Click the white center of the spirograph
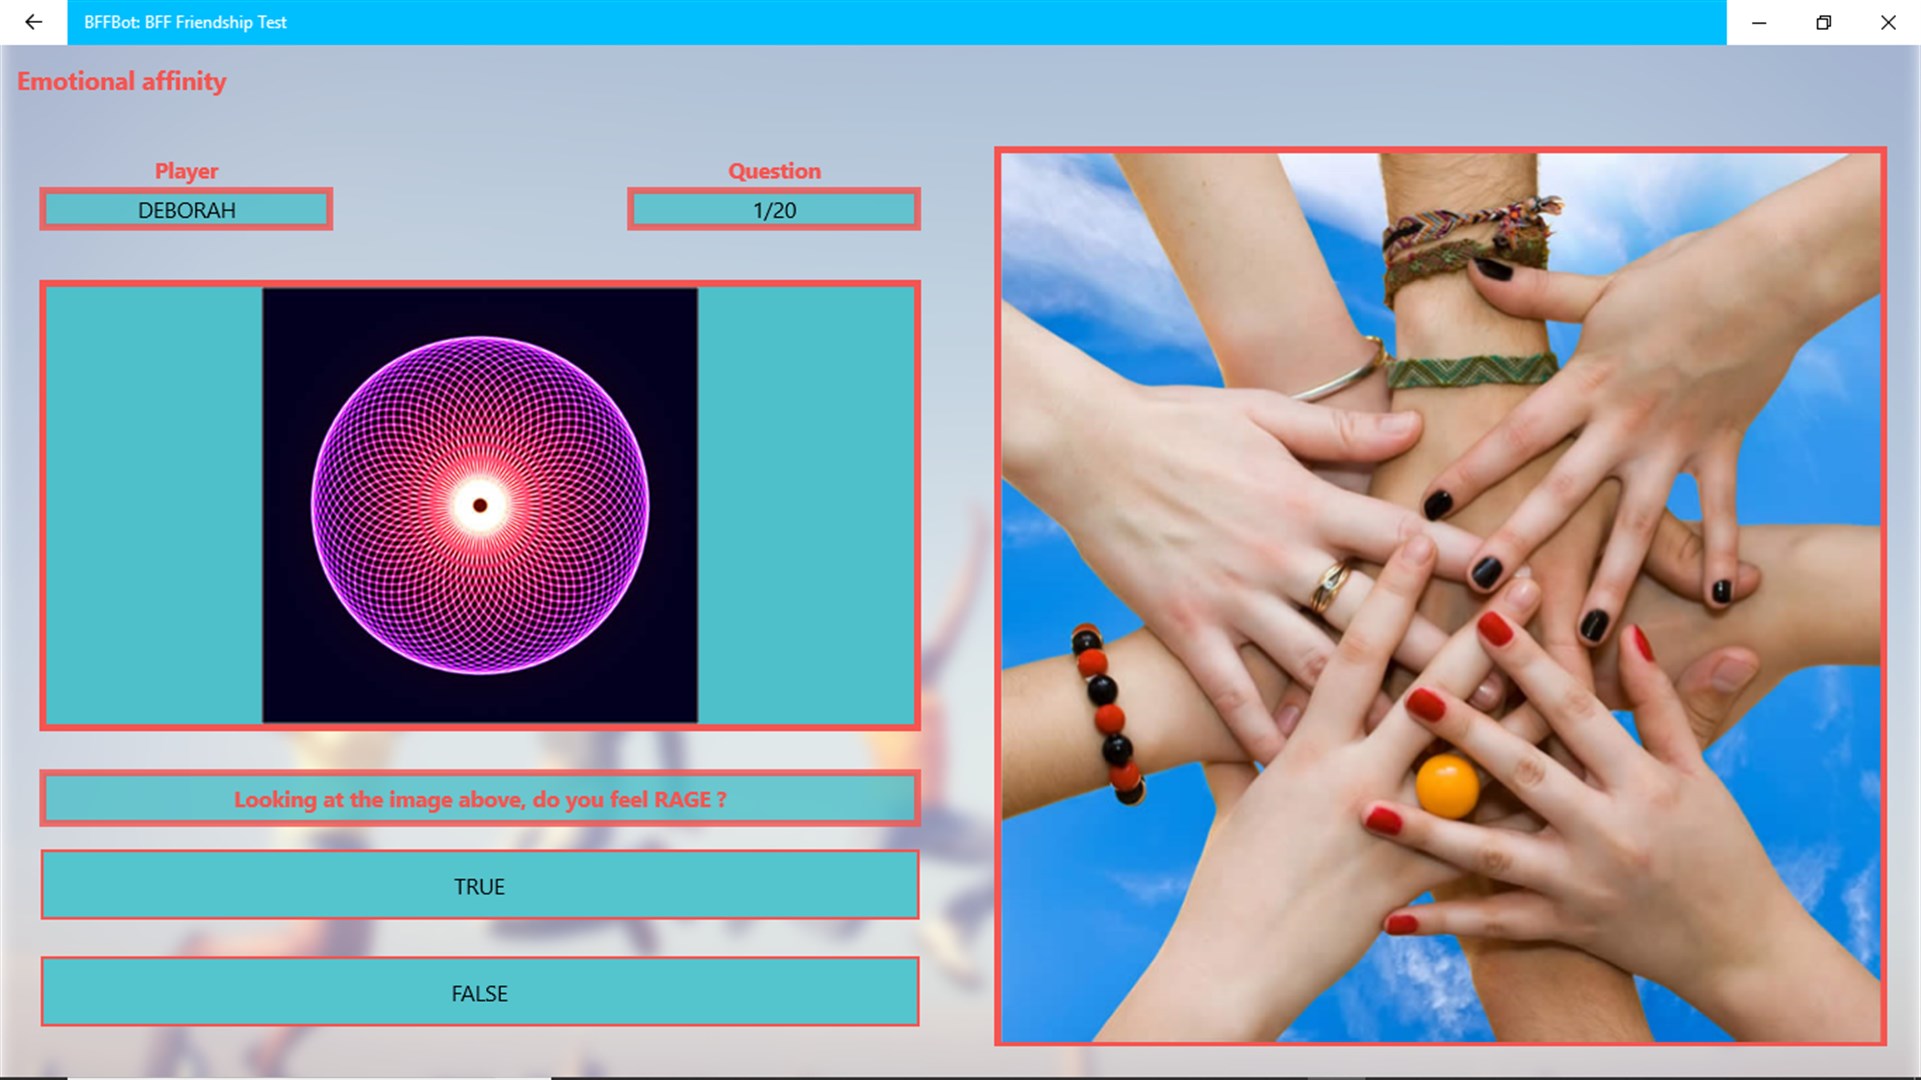This screenshot has width=1921, height=1080. [x=480, y=505]
